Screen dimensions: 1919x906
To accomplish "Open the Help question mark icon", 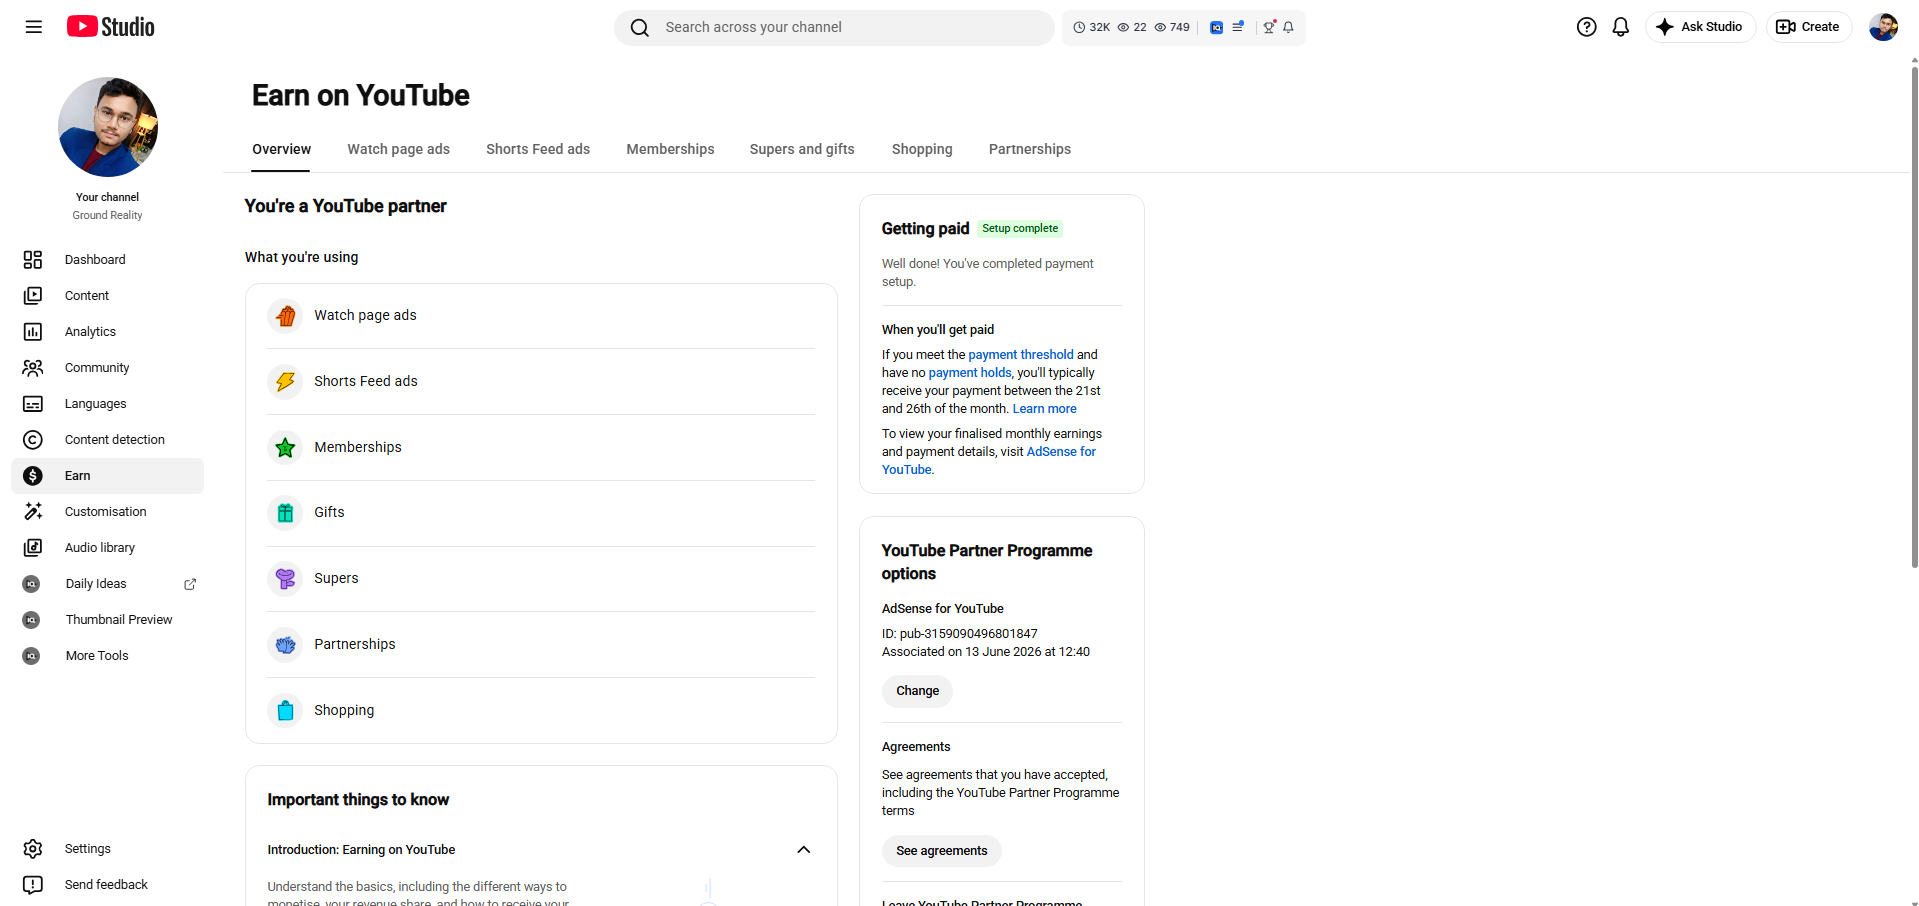I will [x=1586, y=27].
